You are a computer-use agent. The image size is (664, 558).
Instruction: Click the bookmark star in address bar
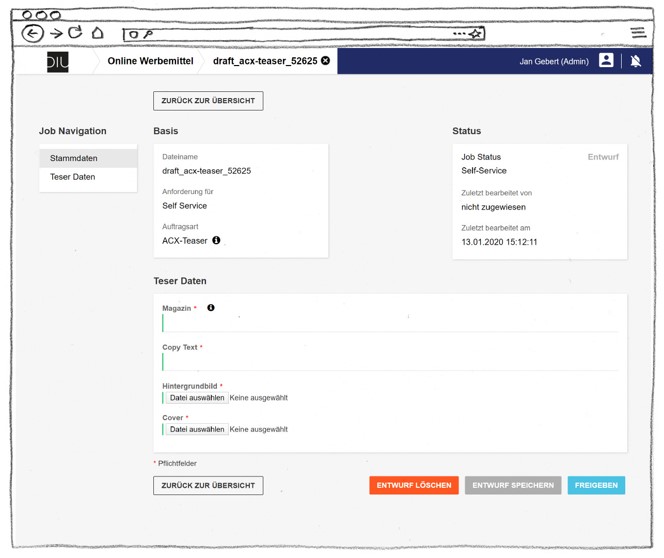tap(476, 33)
